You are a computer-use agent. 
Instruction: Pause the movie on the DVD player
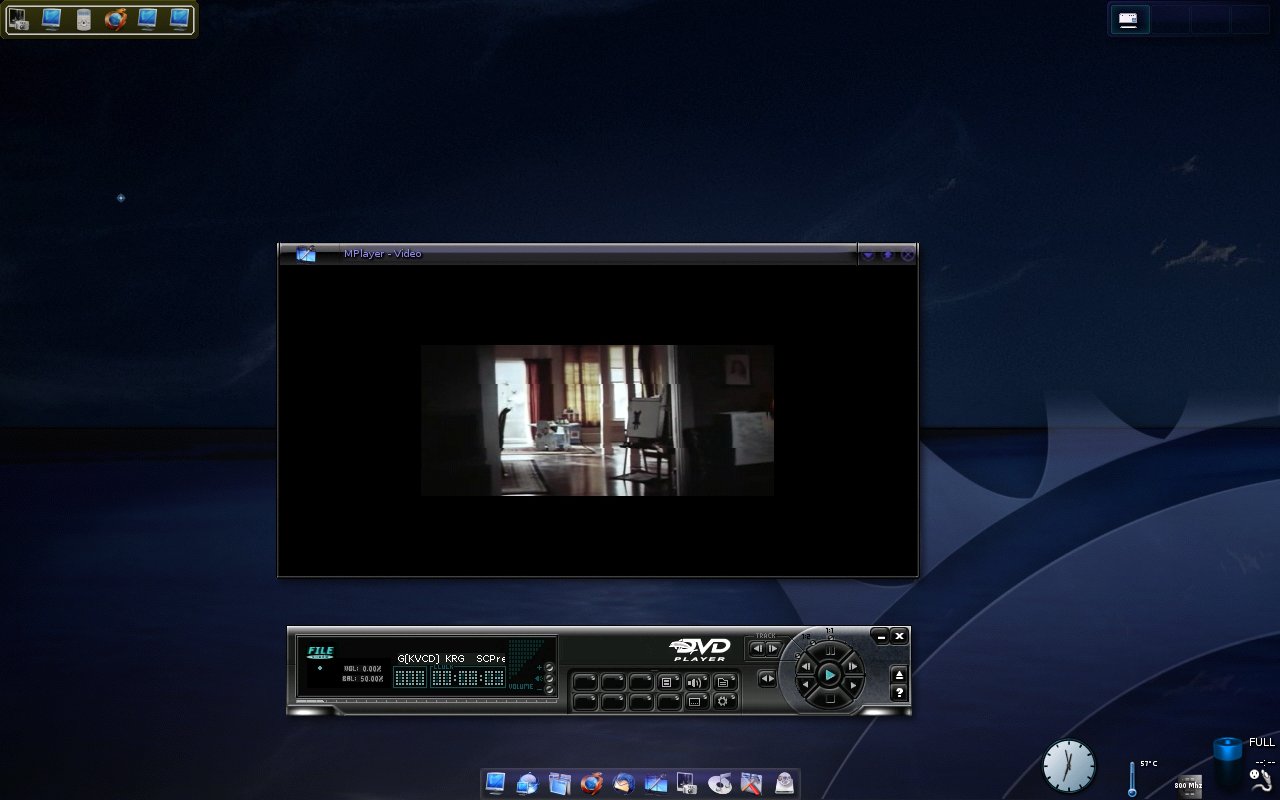(829, 650)
